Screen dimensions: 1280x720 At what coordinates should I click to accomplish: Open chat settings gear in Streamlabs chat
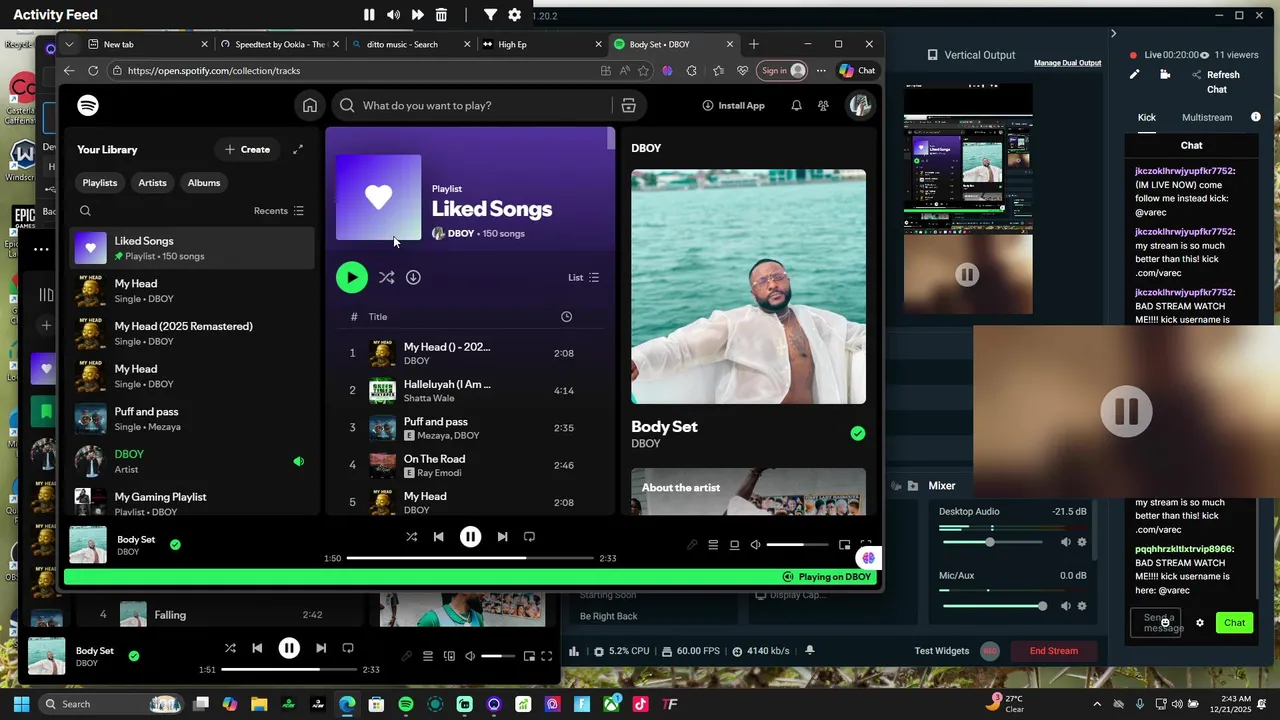tap(1200, 623)
